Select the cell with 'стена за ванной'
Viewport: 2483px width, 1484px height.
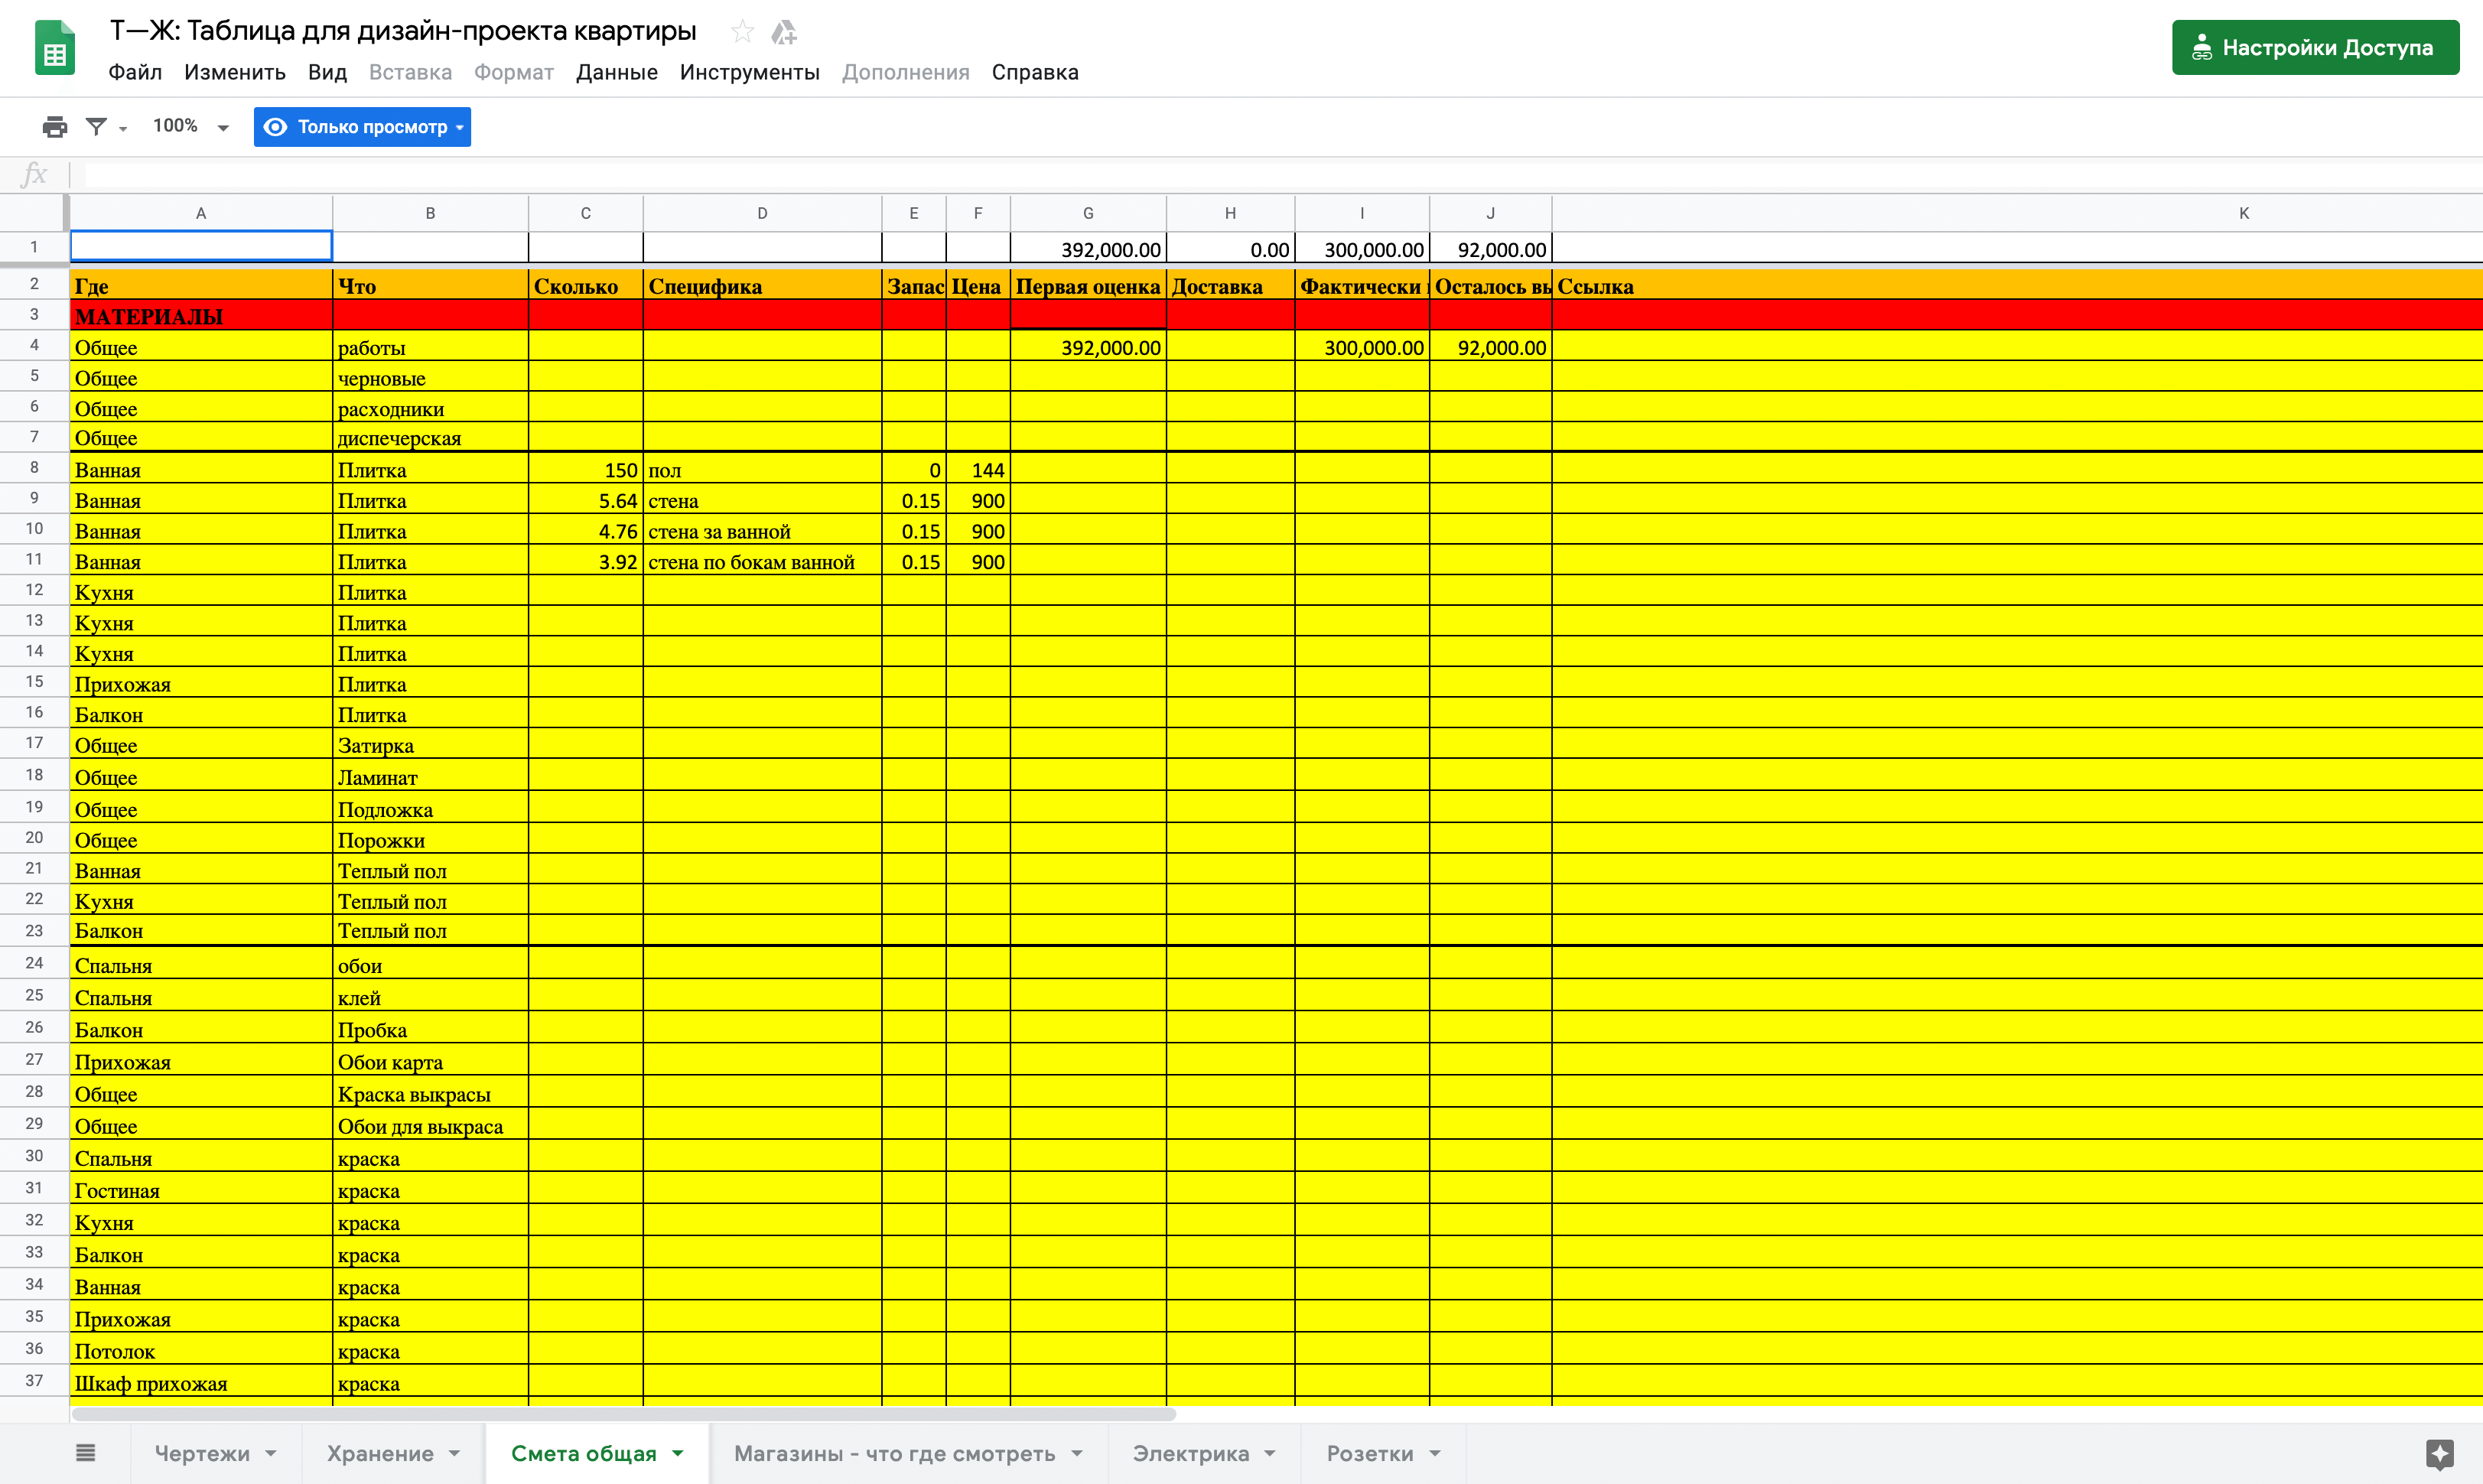point(762,530)
